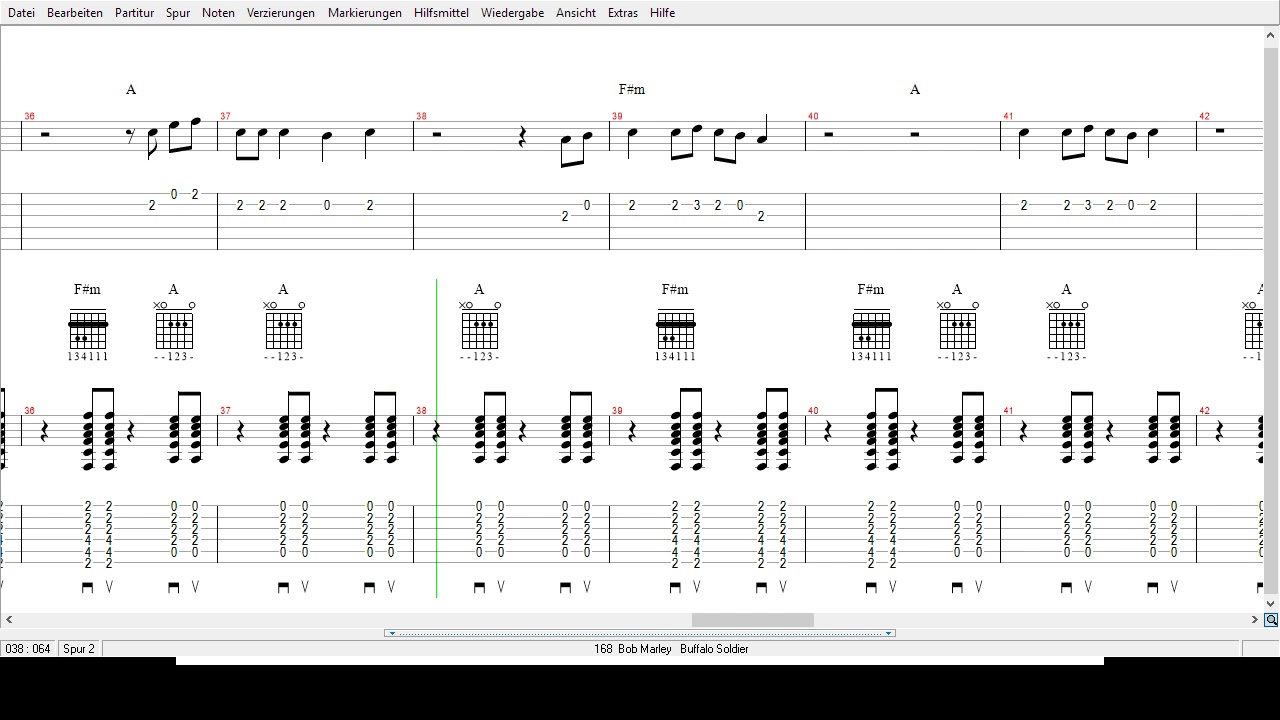
Task: Open the Extras menu
Action: click(623, 13)
